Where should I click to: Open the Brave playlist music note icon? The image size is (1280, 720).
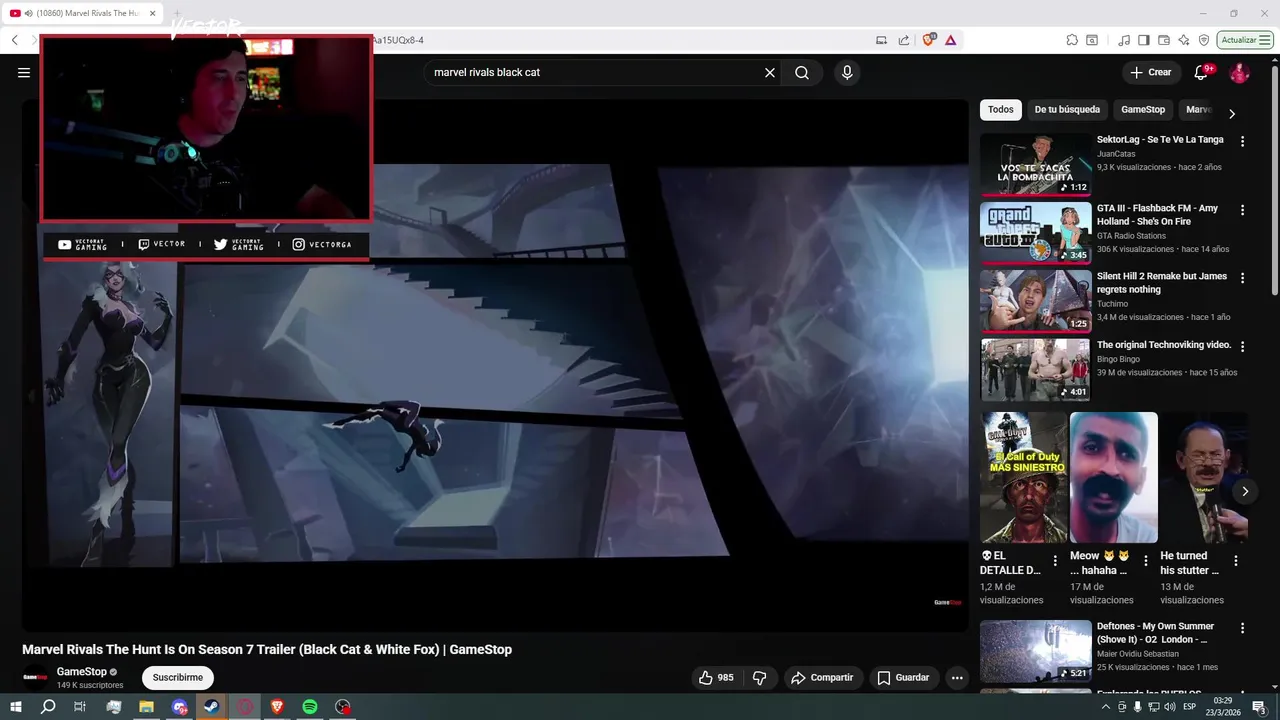tap(1124, 40)
